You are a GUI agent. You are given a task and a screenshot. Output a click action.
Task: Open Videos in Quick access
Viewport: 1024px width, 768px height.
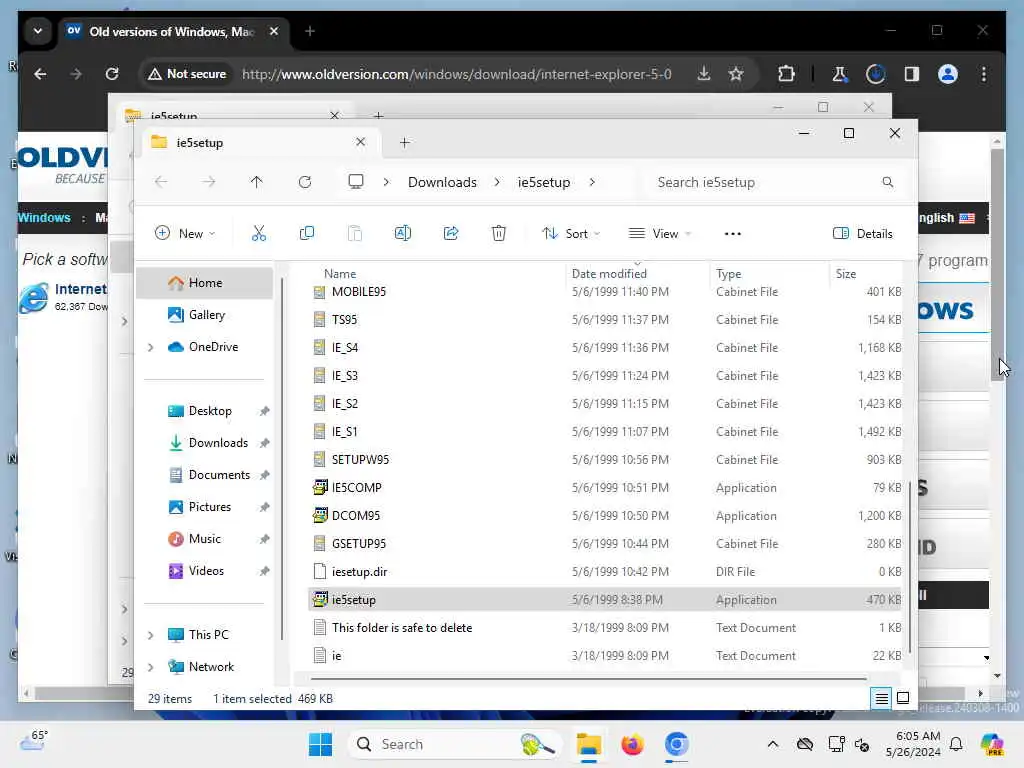tap(204, 571)
